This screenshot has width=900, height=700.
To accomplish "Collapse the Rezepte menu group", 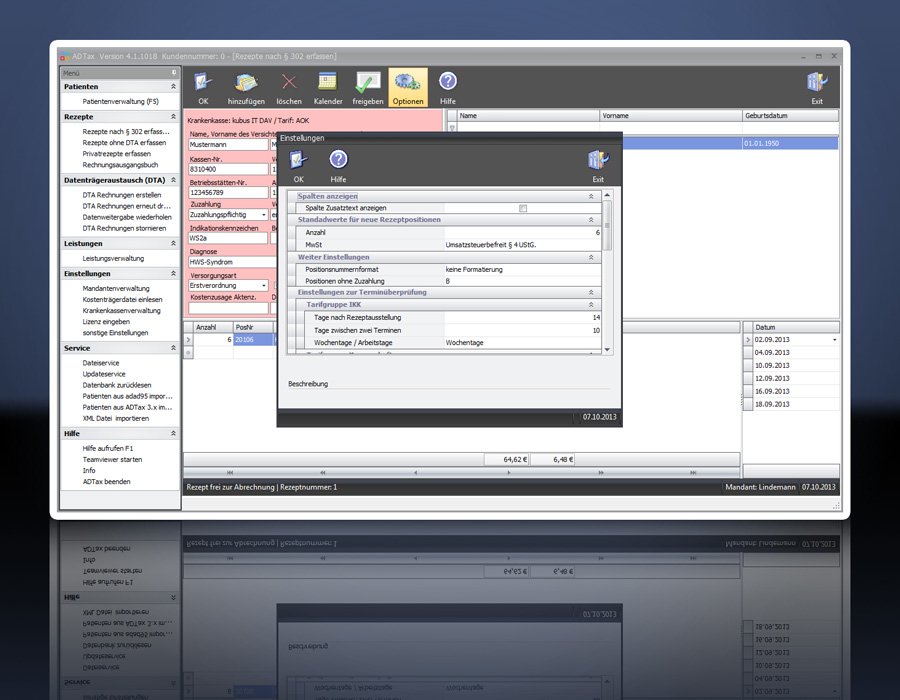I will 173,116.
